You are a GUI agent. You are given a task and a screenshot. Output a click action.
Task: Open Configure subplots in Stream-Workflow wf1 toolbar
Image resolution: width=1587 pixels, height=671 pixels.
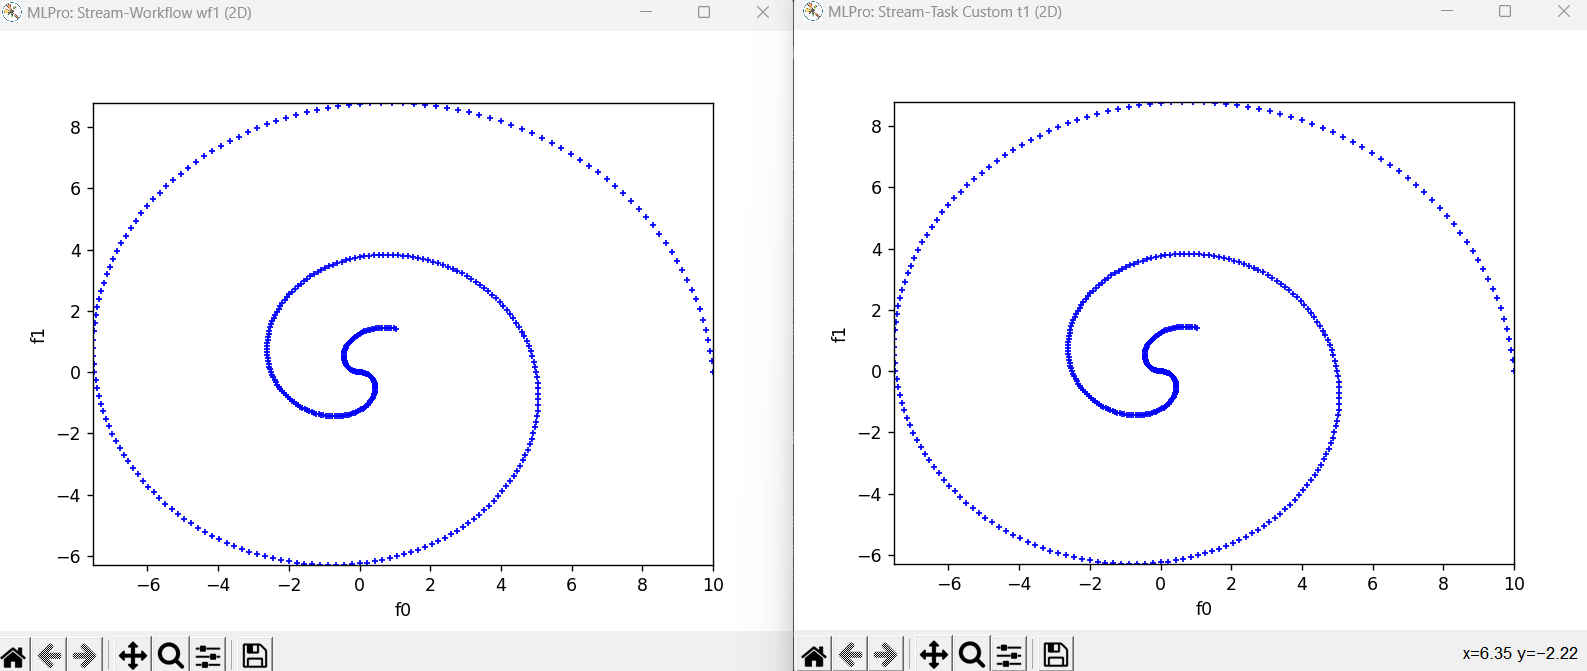point(208,656)
